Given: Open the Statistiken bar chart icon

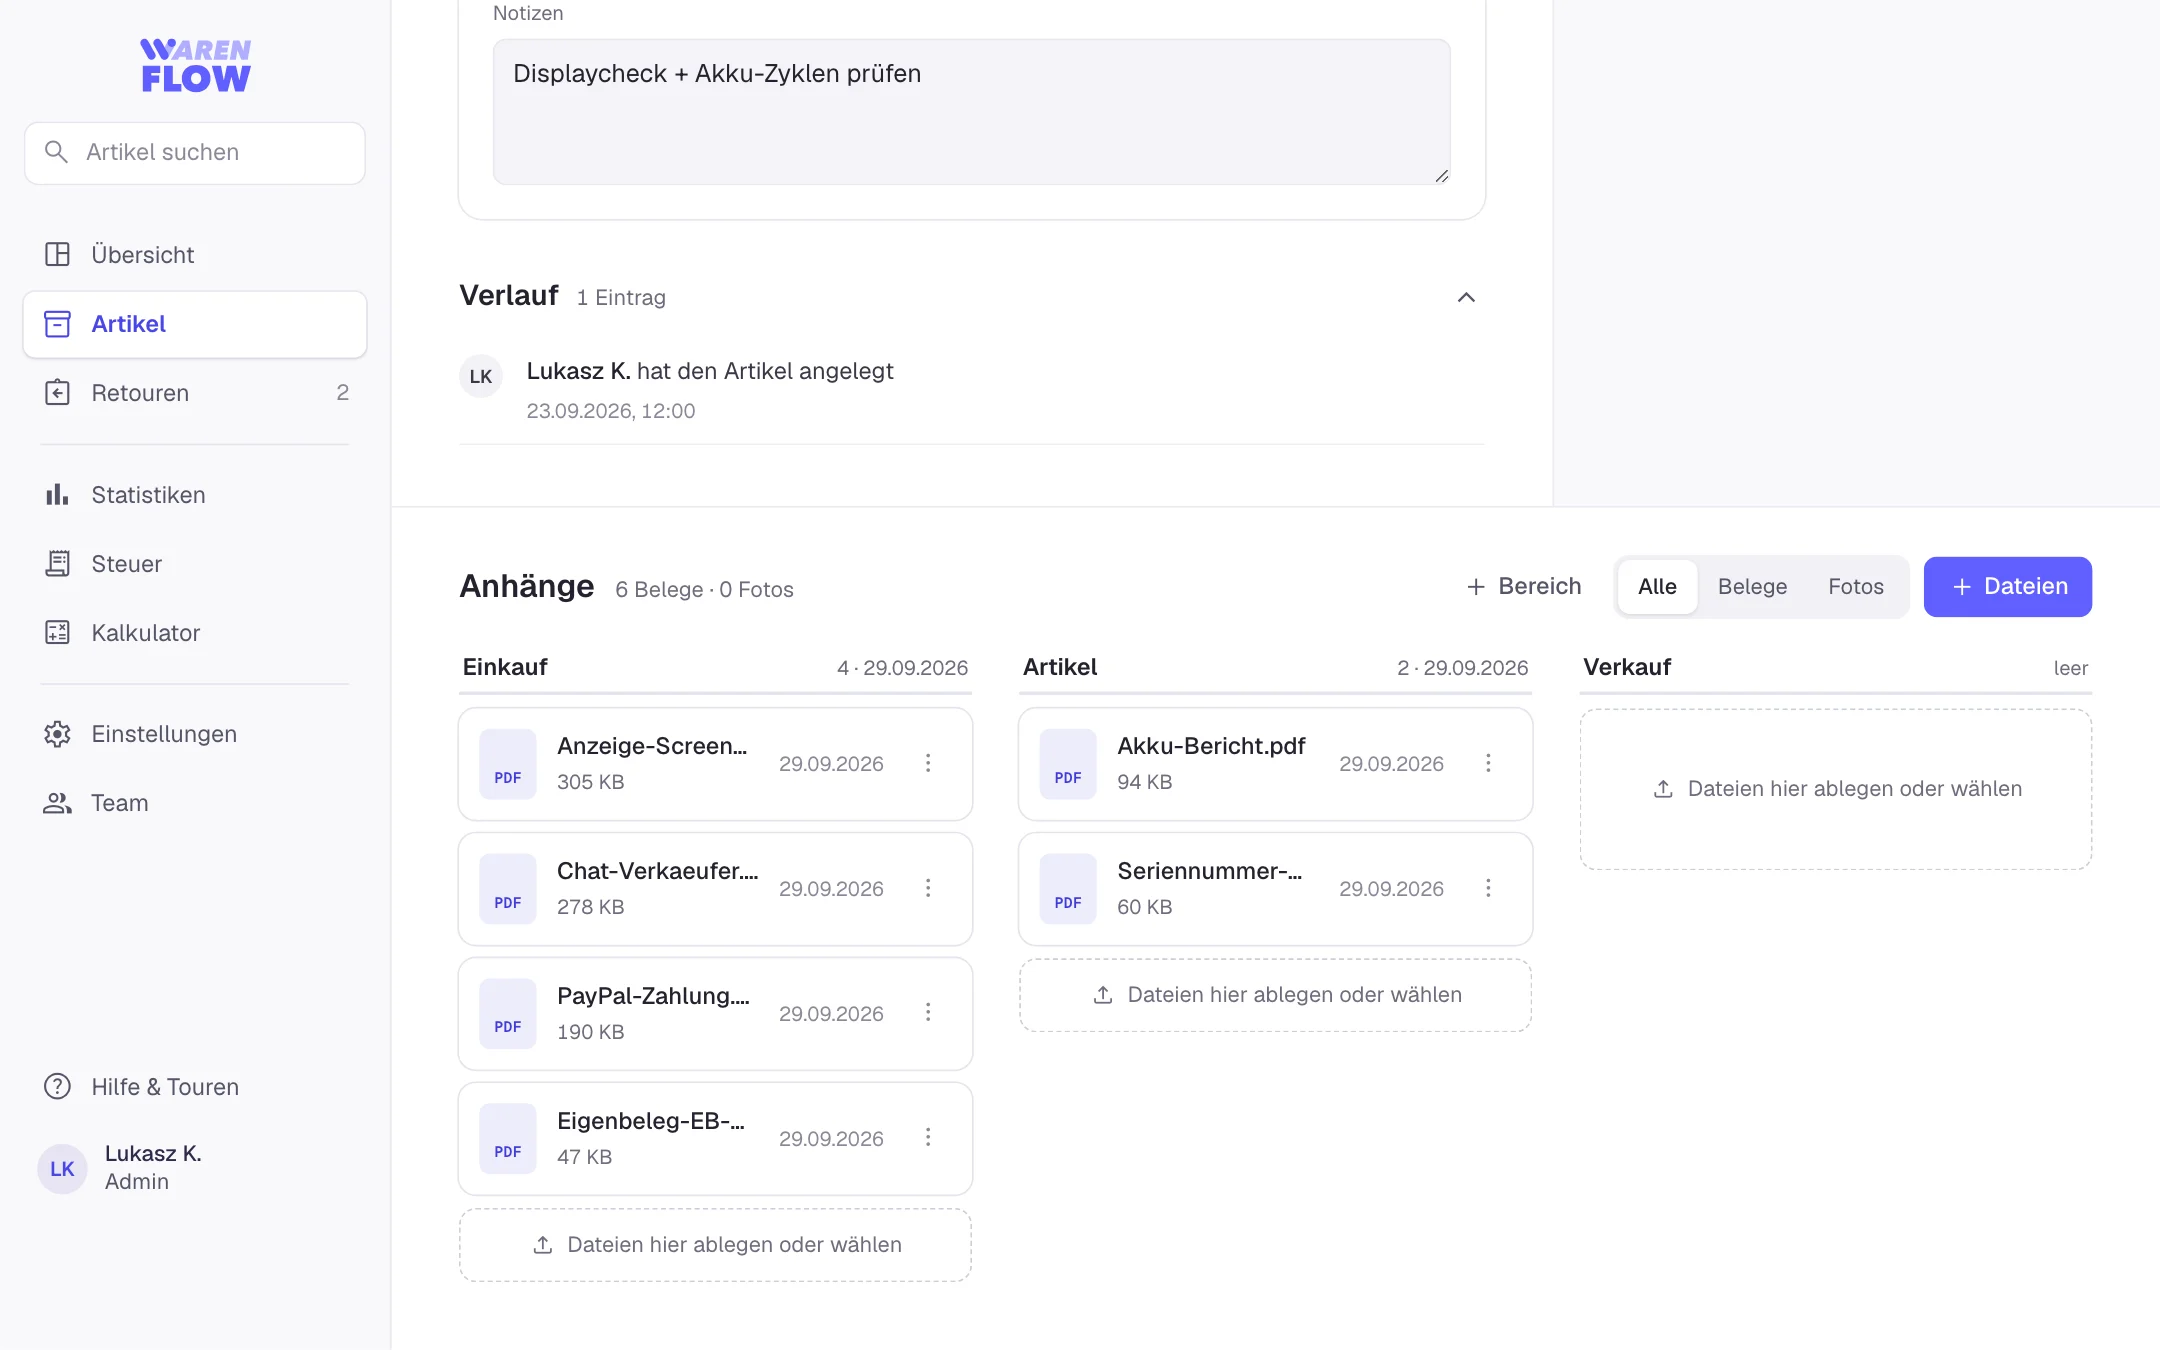Looking at the screenshot, I should (57, 495).
